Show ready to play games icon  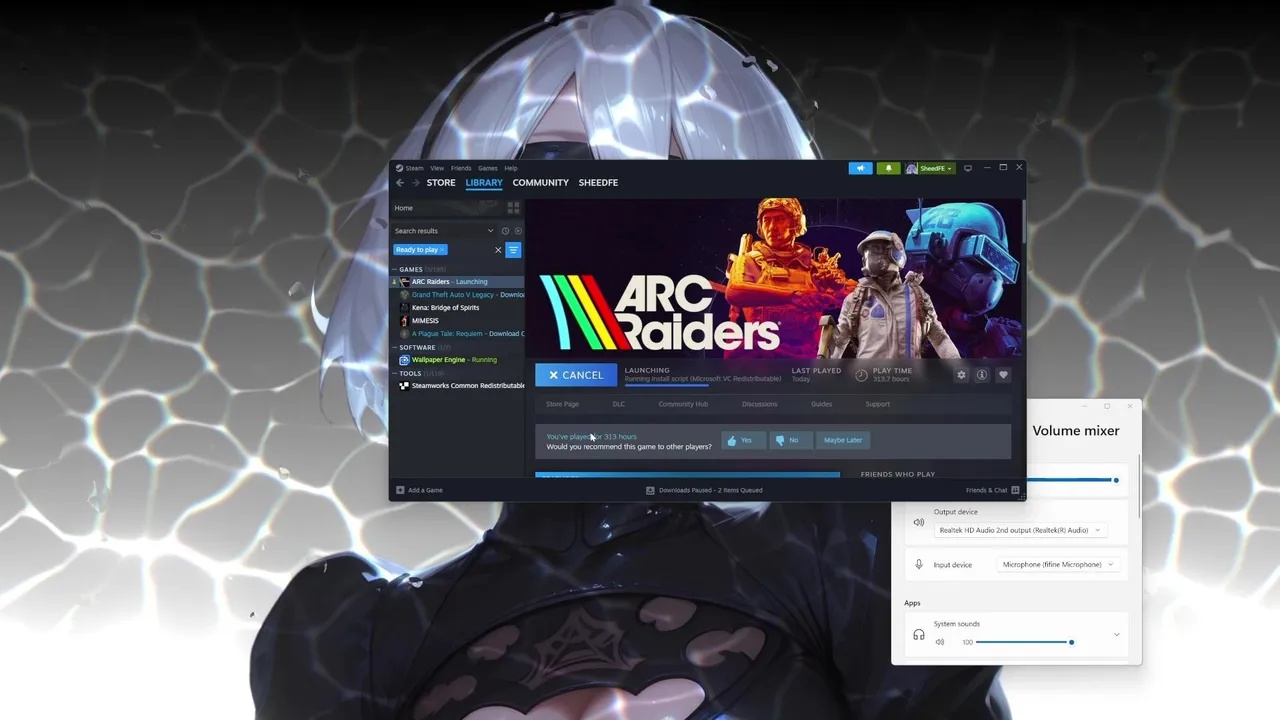518,231
